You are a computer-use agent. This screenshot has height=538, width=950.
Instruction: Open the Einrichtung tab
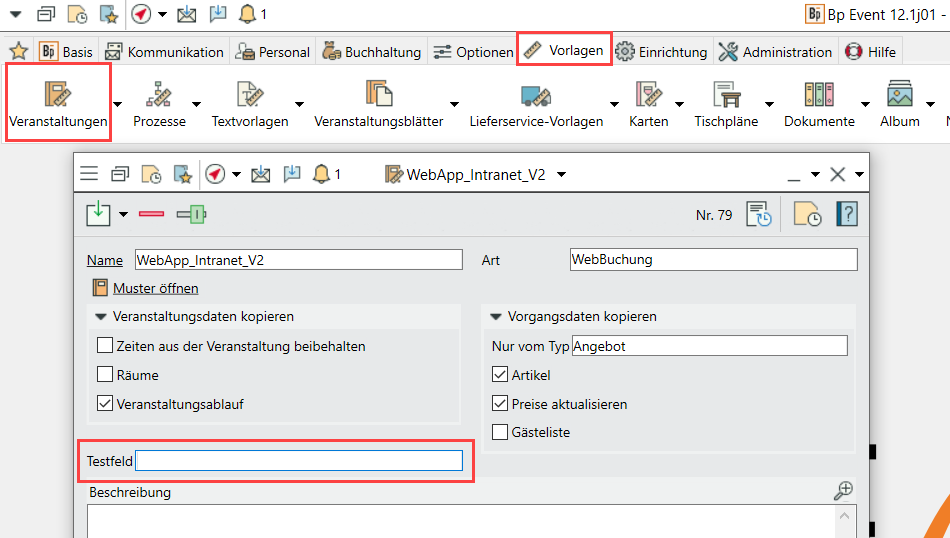click(662, 52)
